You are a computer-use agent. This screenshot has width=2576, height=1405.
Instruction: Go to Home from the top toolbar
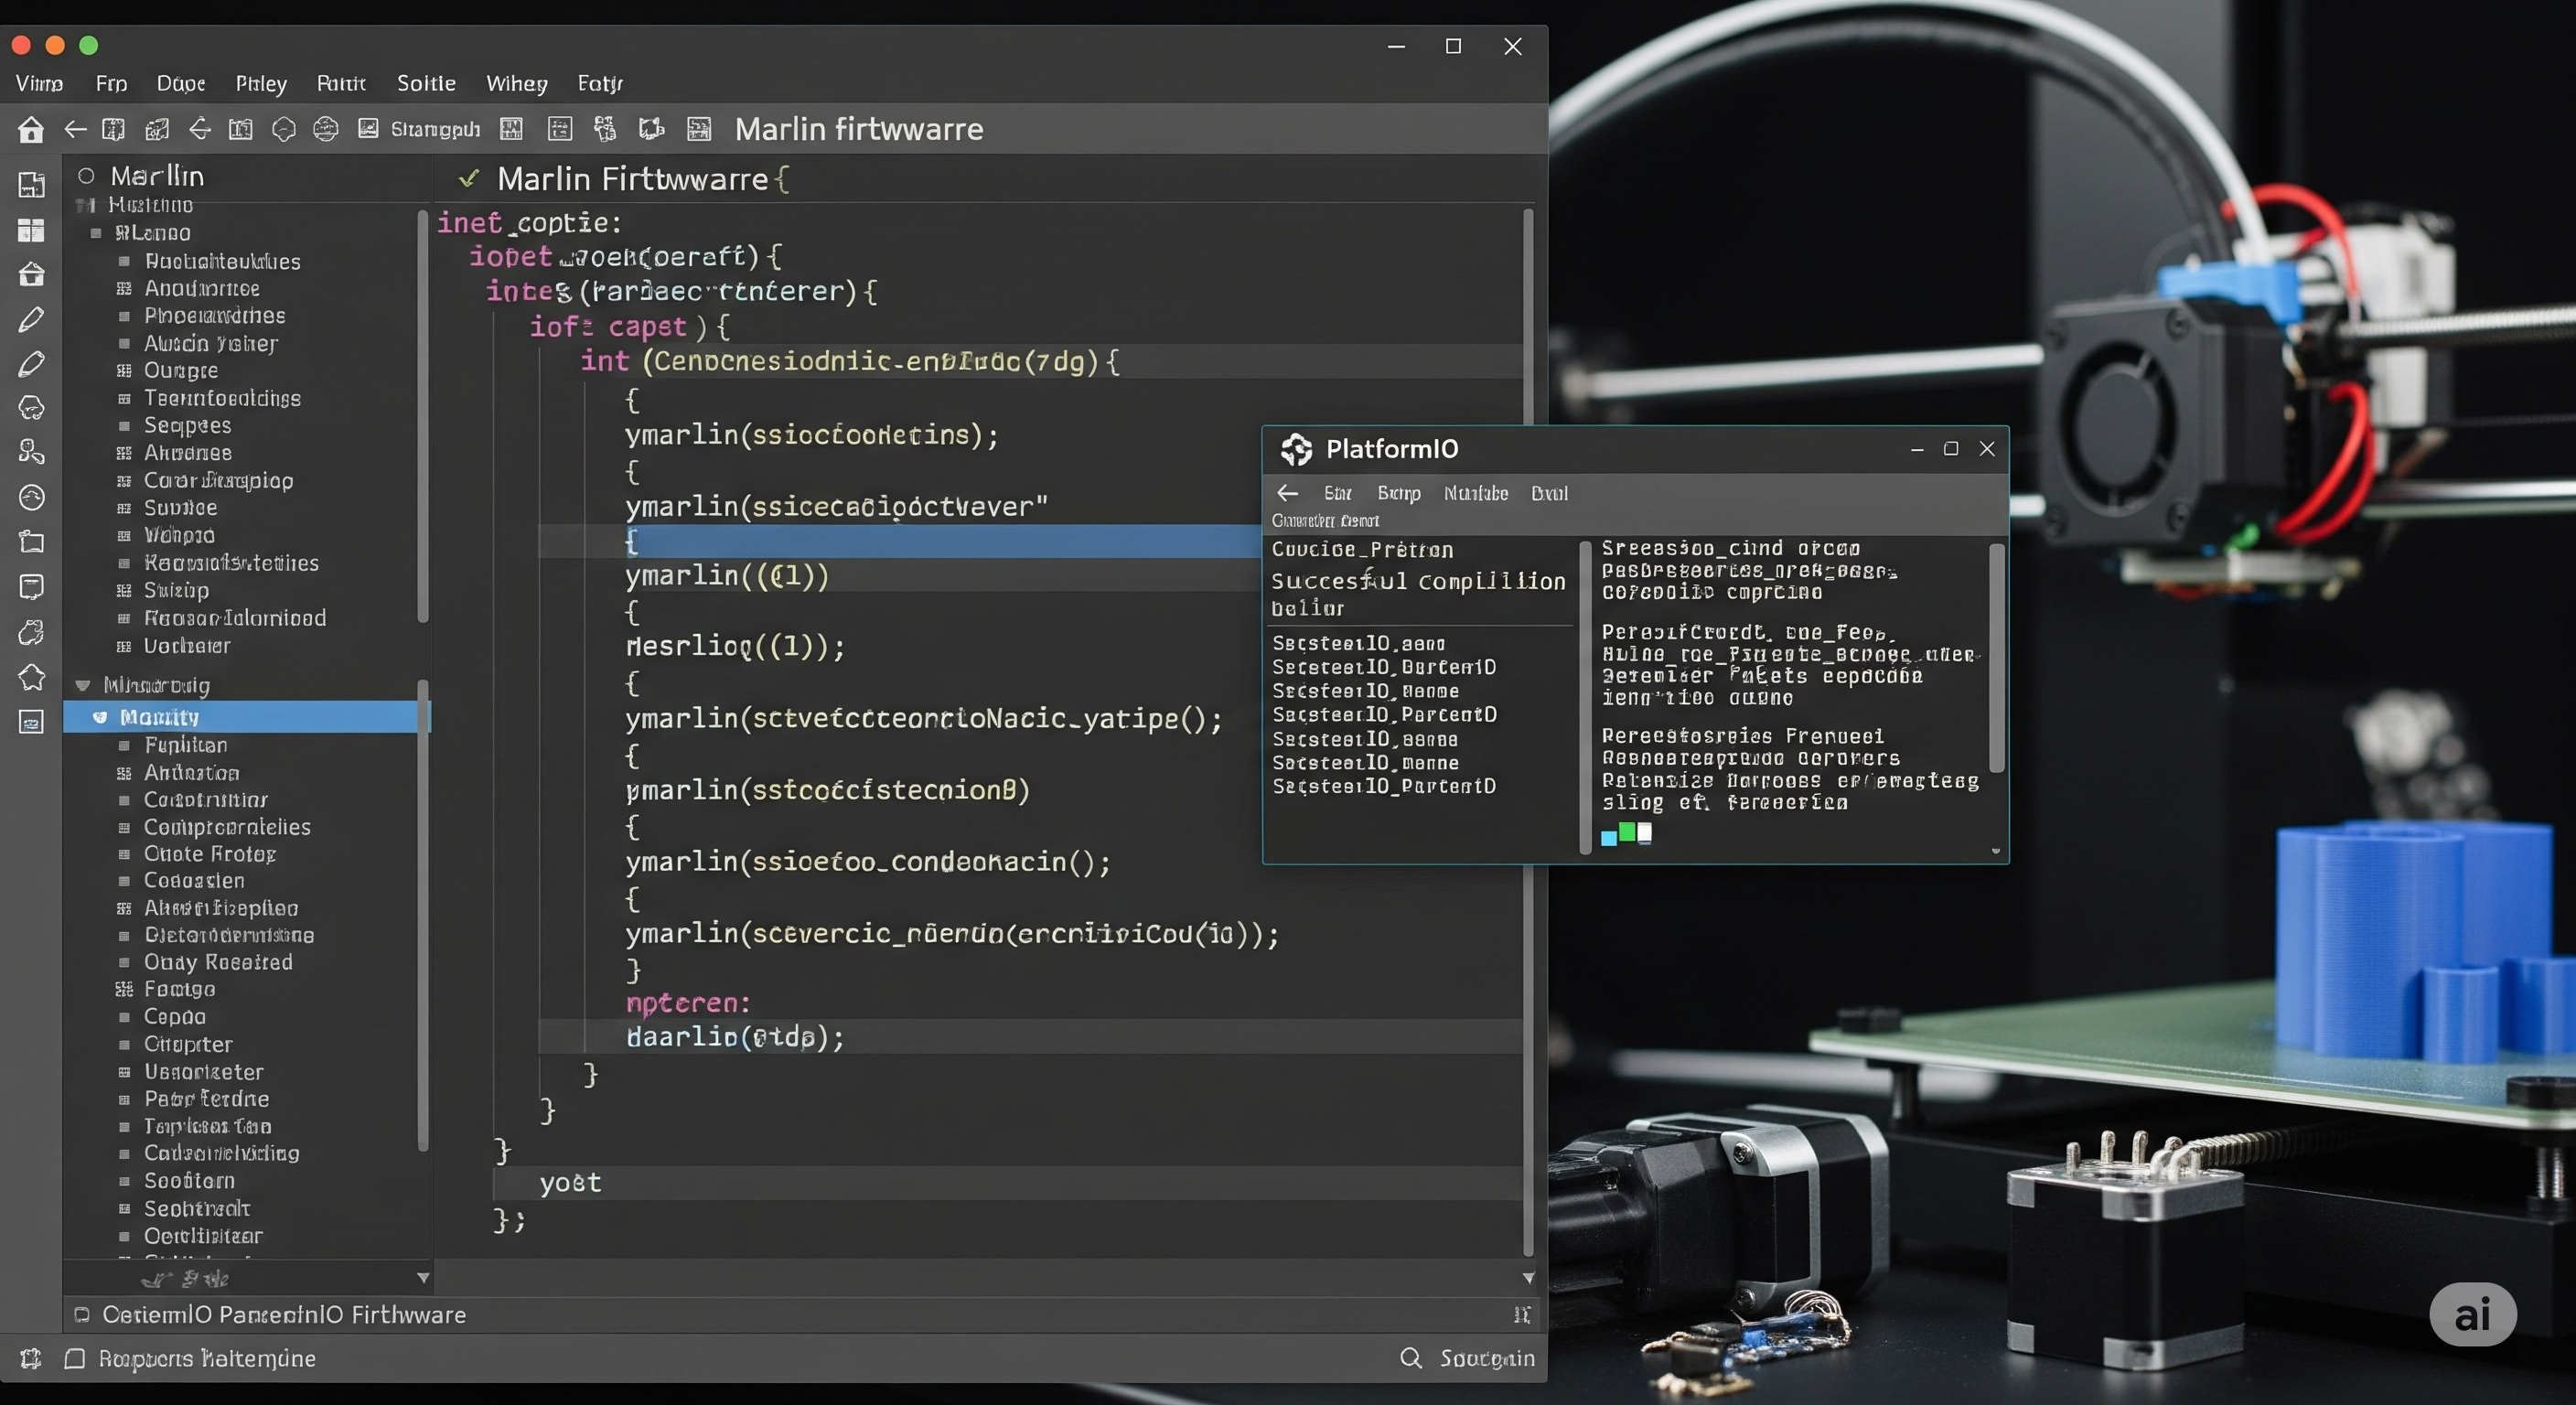[31, 129]
